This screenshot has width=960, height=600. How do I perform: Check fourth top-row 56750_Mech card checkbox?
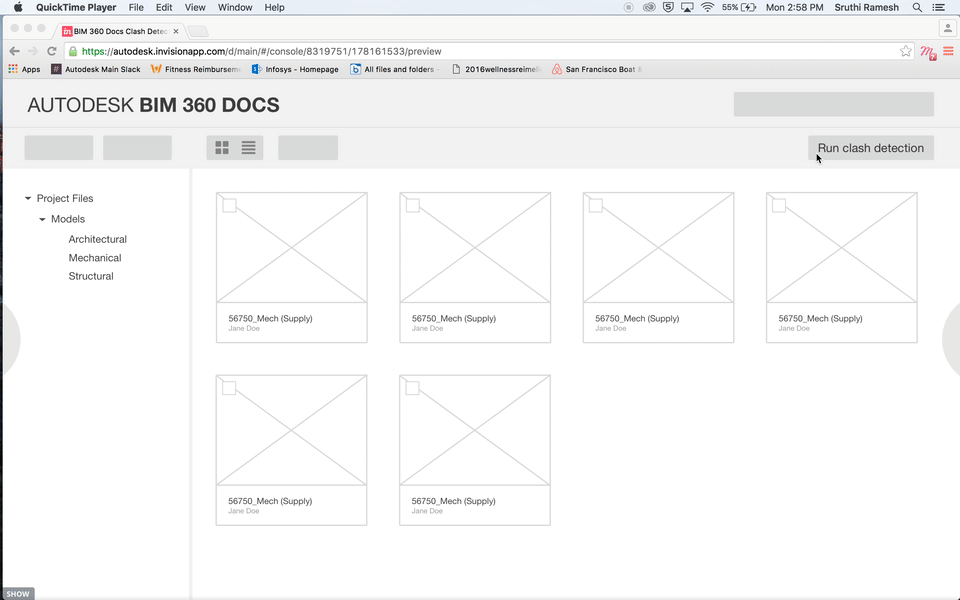pyautogui.click(x=779, y=206)
